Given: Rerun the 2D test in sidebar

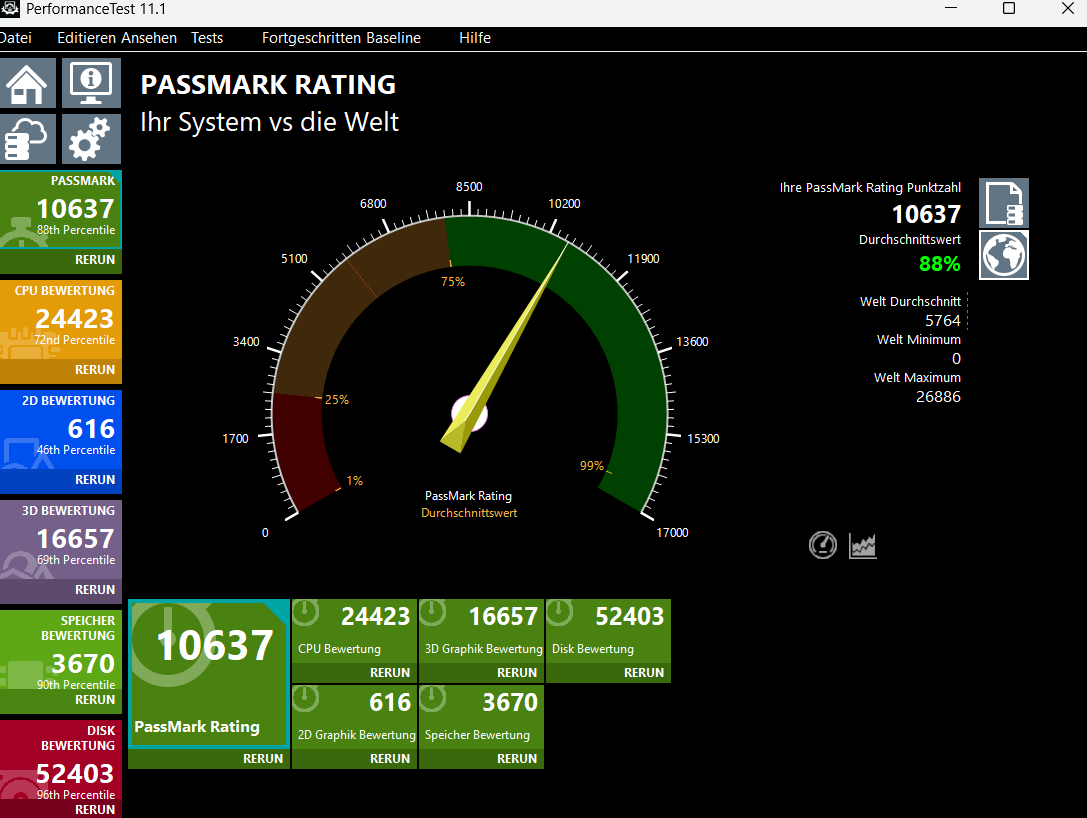Looking at the screenshot, I should (x=95, y=480).
